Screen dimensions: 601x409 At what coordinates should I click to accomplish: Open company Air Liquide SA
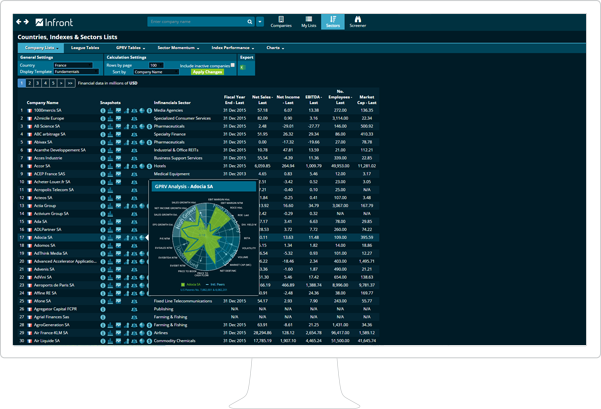(47, 341)
